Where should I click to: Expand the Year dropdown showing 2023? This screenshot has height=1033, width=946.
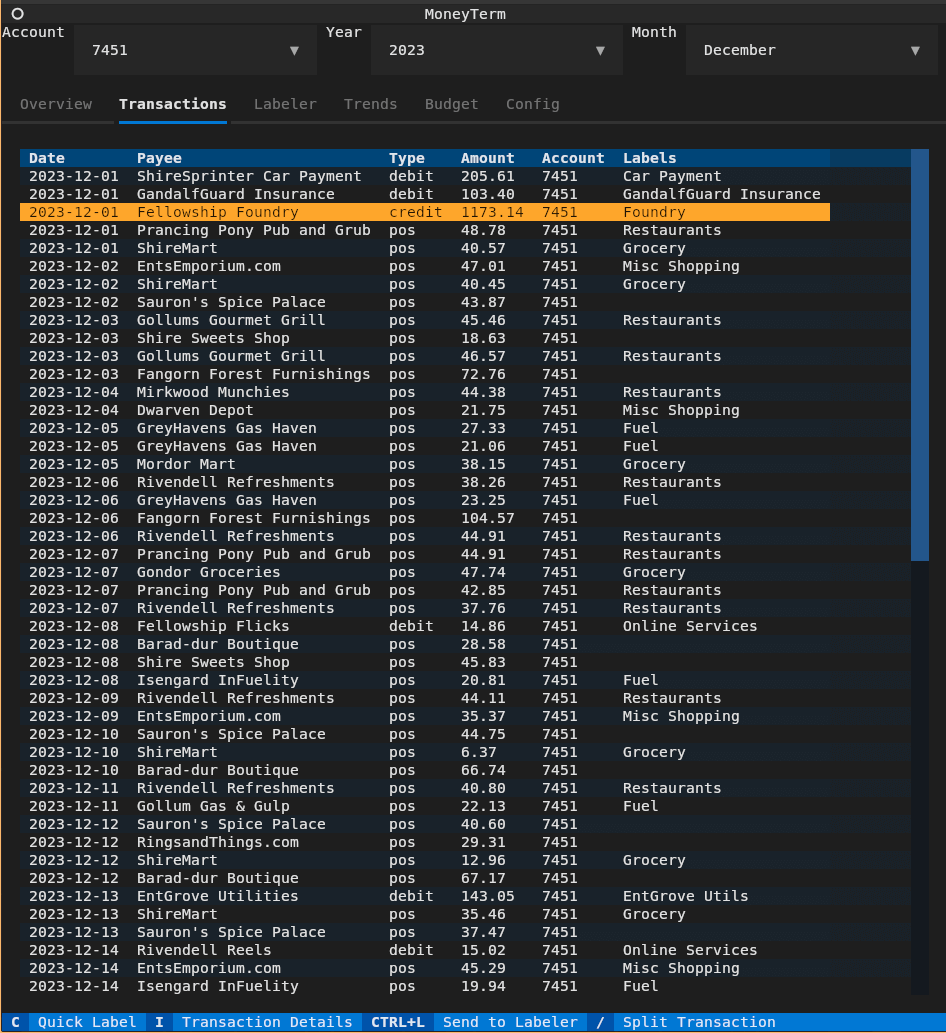(495, 50)
